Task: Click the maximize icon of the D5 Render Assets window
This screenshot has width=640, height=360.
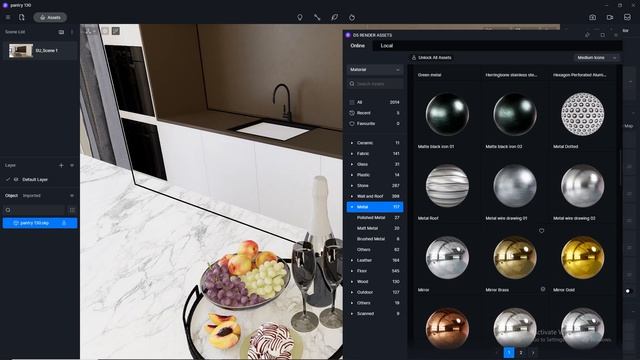Action: 602,35
